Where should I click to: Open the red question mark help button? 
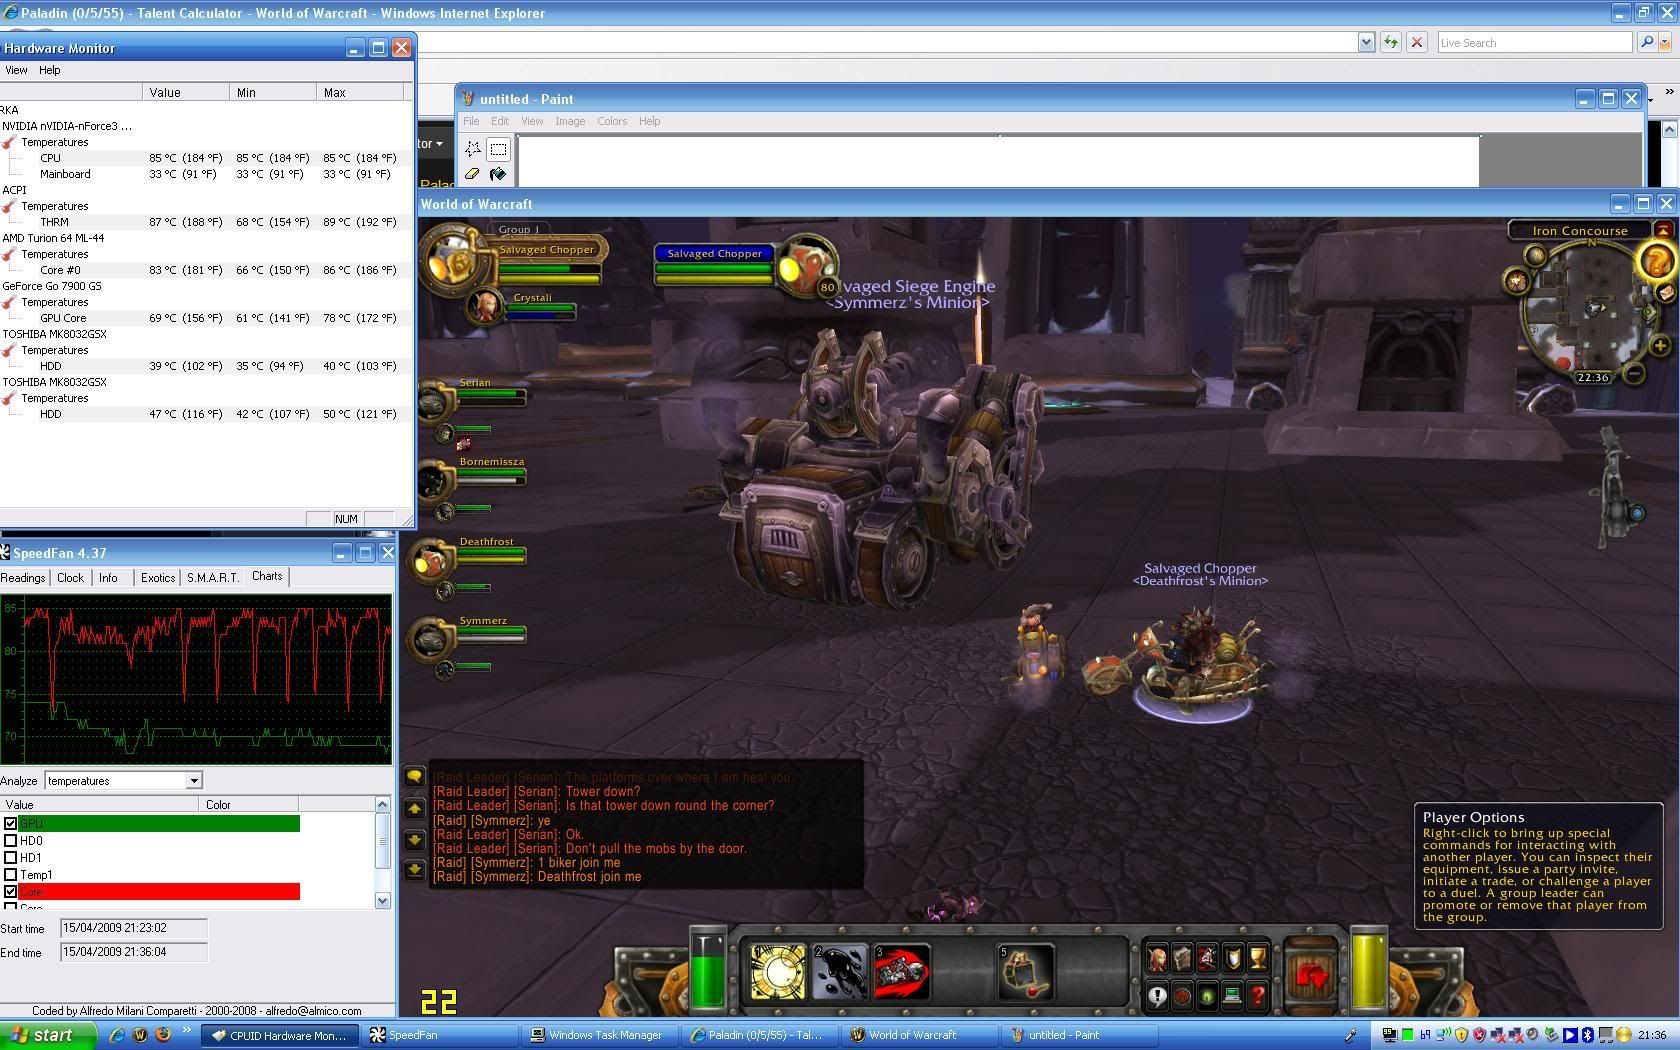pyautogui.click(x=1257, y=995)
